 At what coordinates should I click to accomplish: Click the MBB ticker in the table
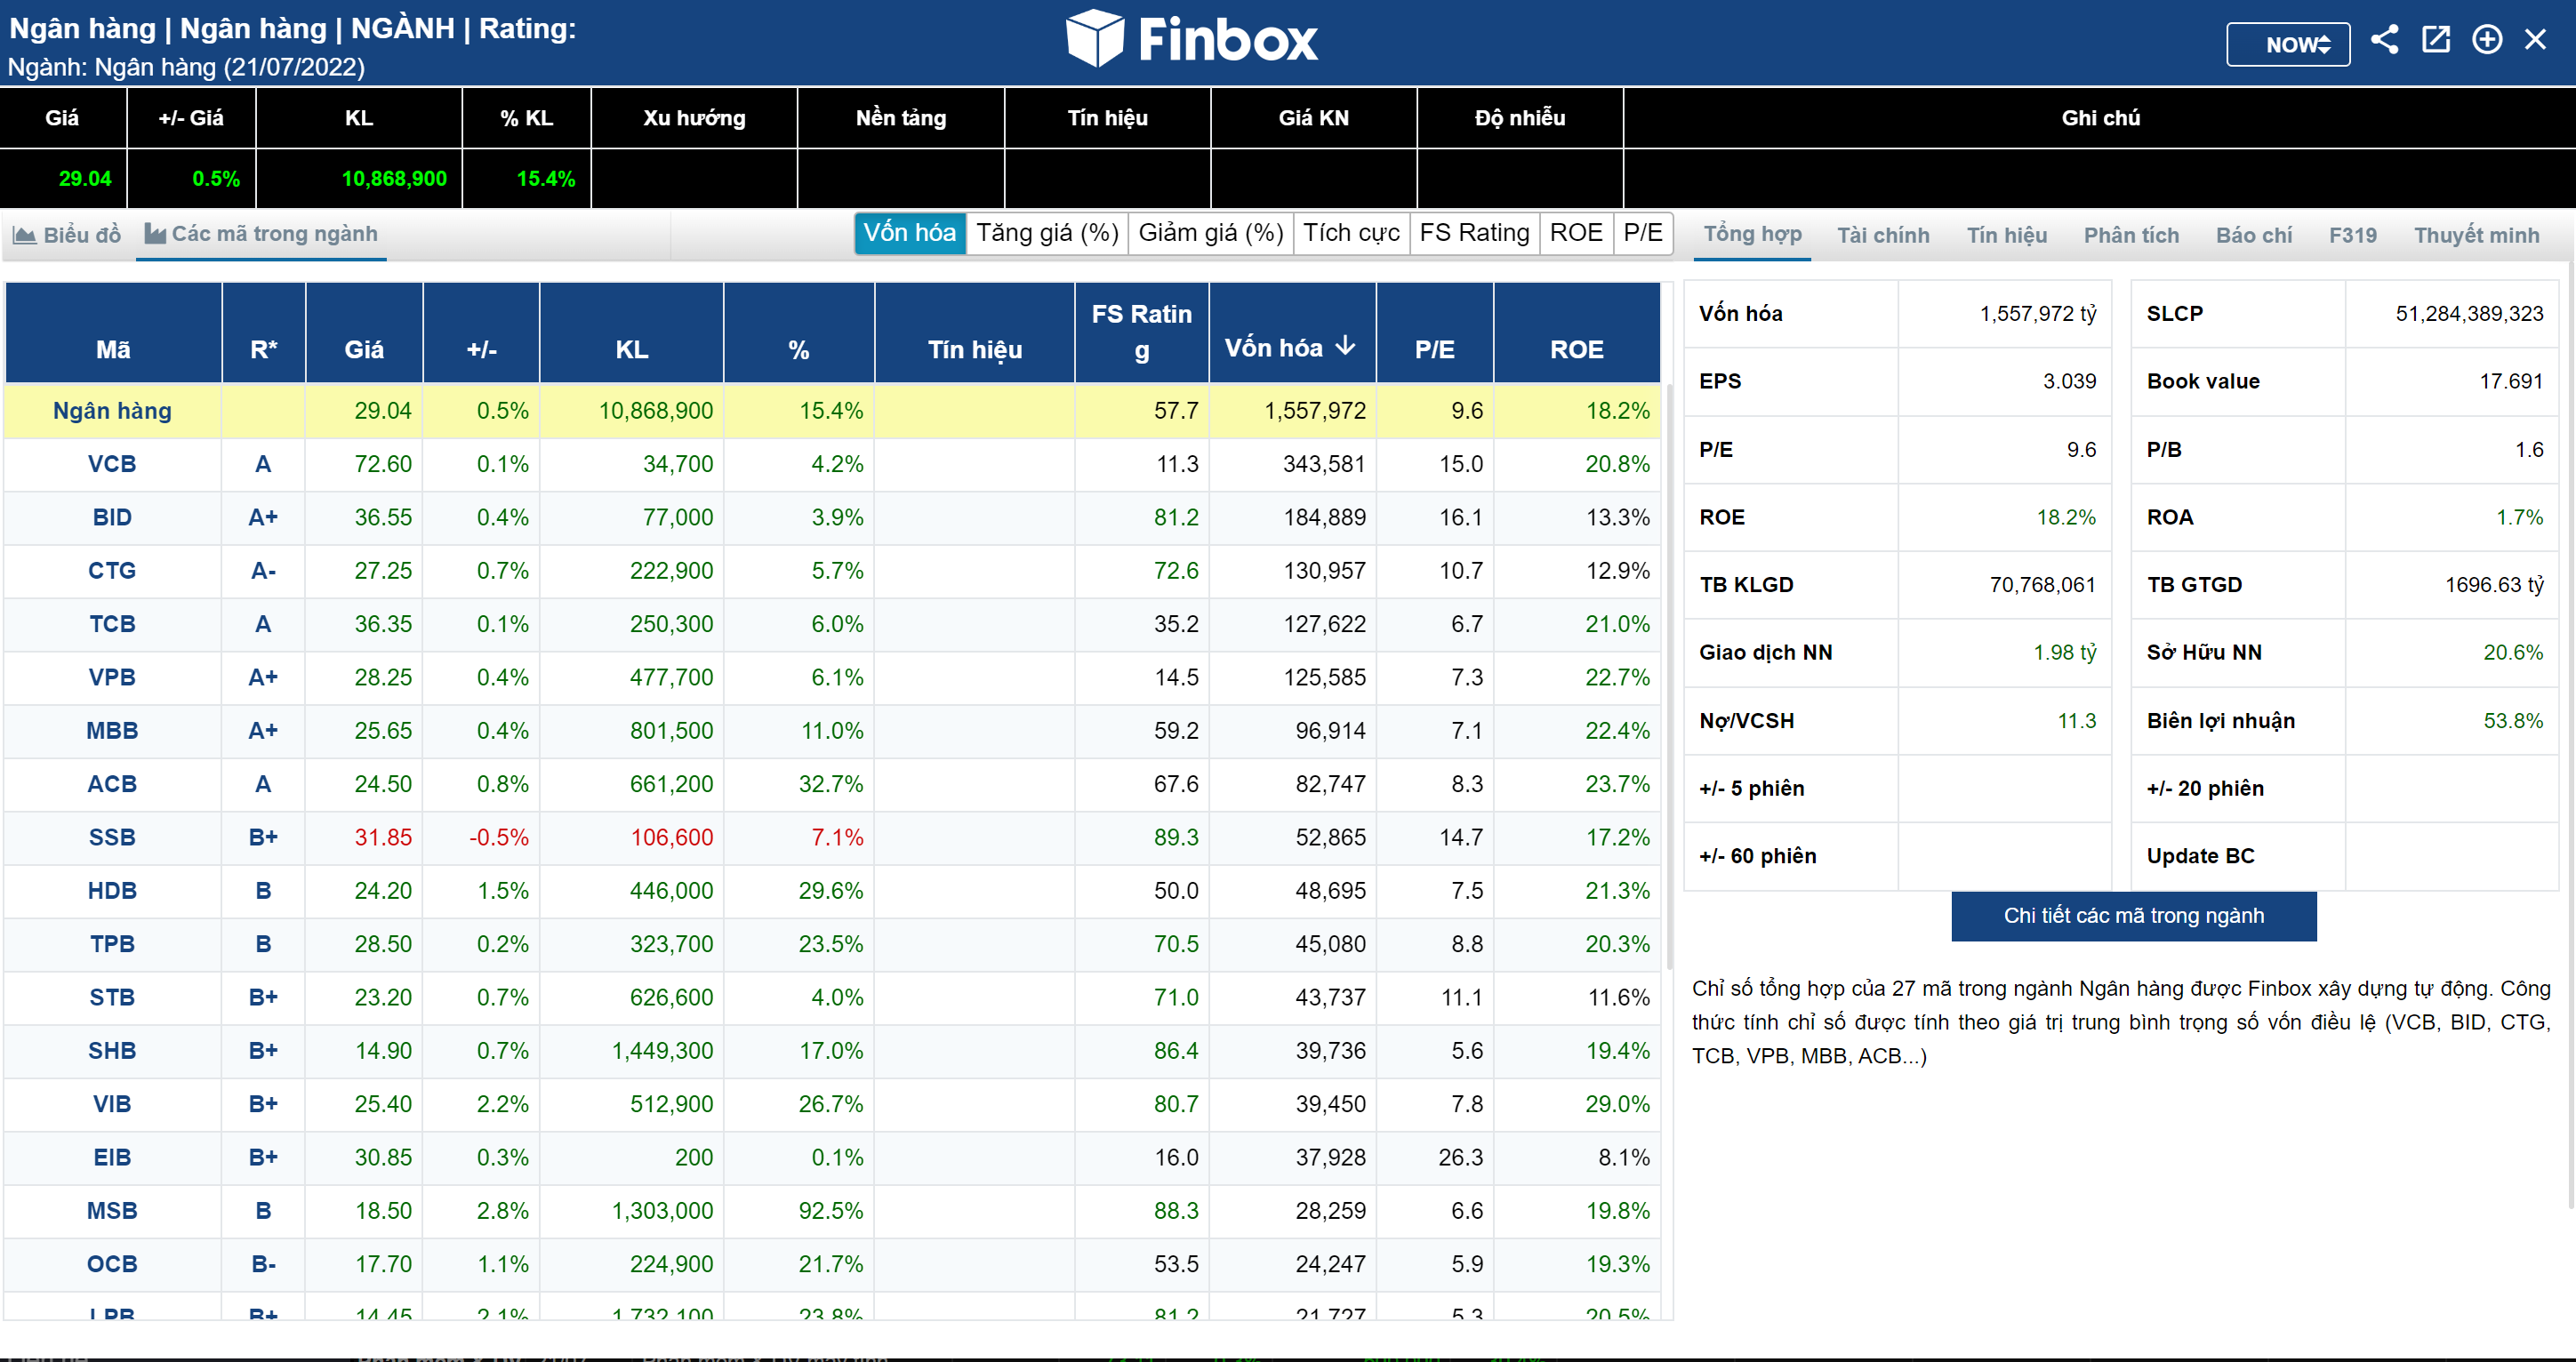pos(112,731)
